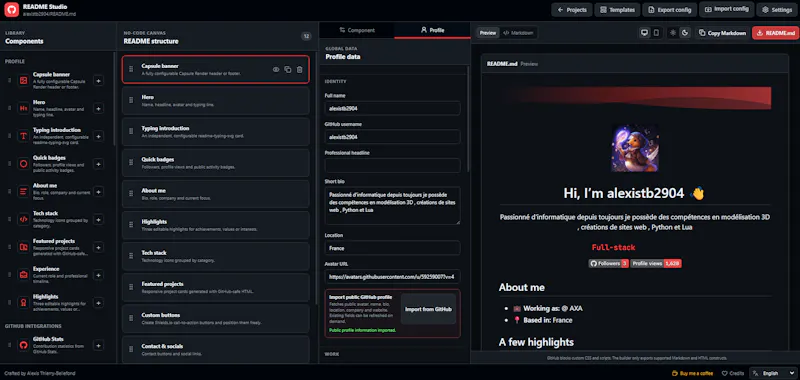Viewport: 800px width, 380px height.
Task: Click the Typing introduction library T icon
Action: pyautogui.click(x=23, y=136)
